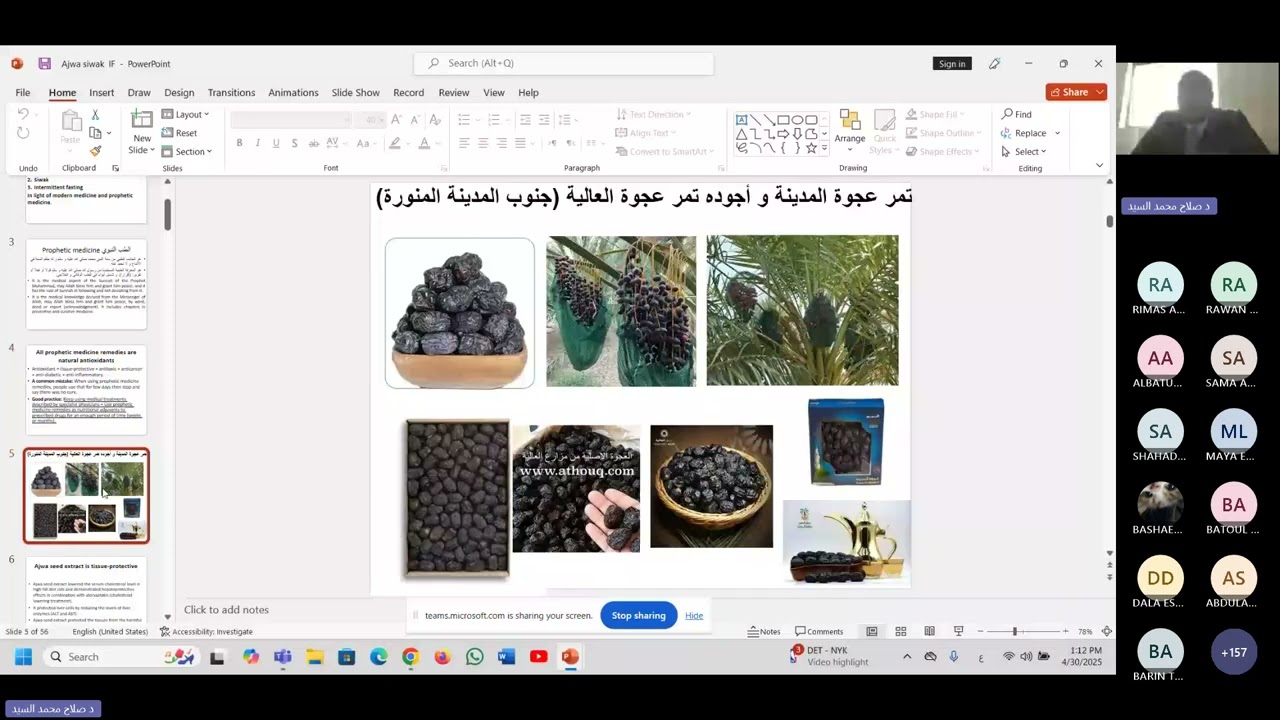Screen dimensions: 1280x720
Task: Open the font name combo box
Action: pyautogui.click(x=291, y=120)
